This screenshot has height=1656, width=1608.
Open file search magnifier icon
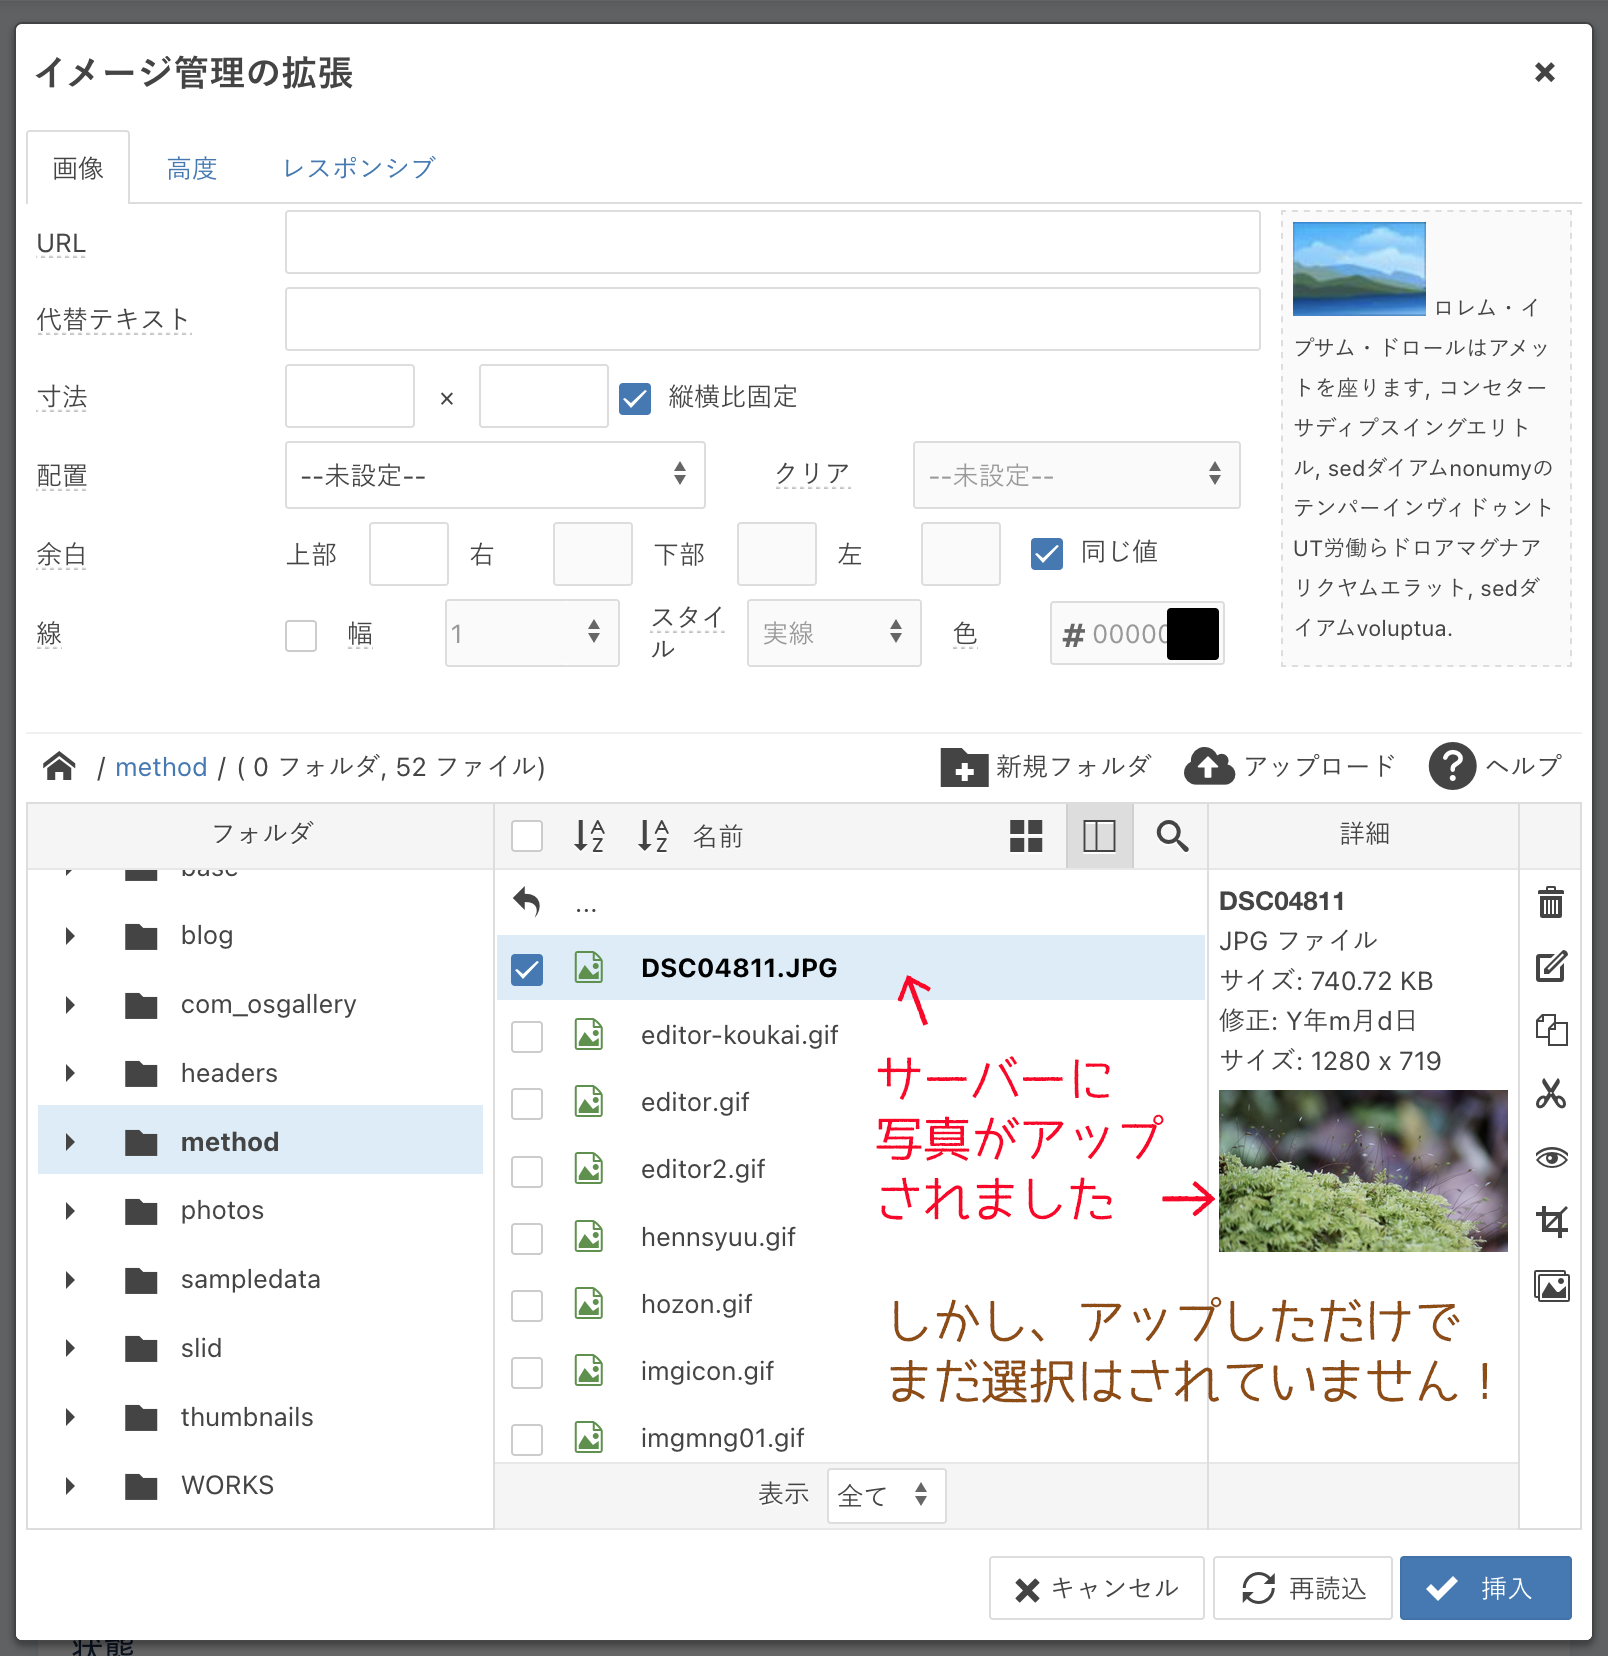1172,836
